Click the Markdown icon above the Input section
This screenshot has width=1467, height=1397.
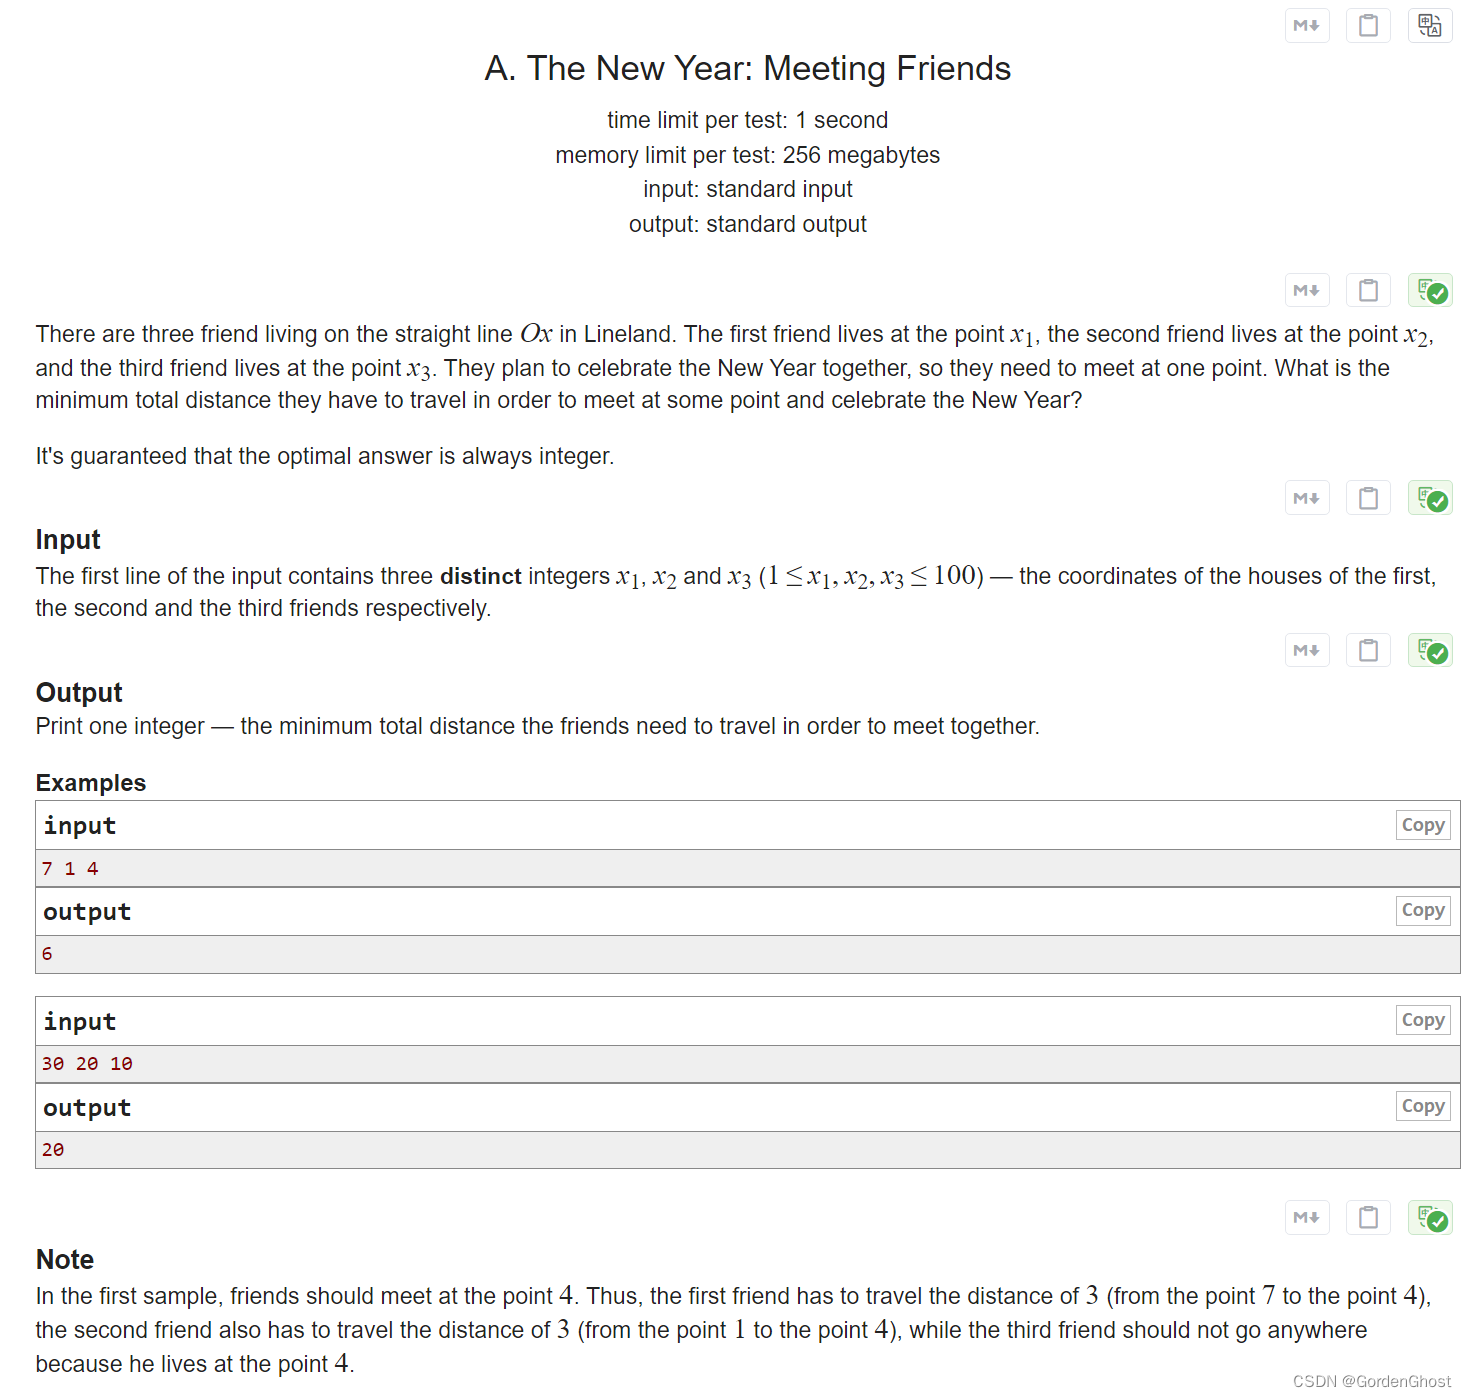(1307, 497)
